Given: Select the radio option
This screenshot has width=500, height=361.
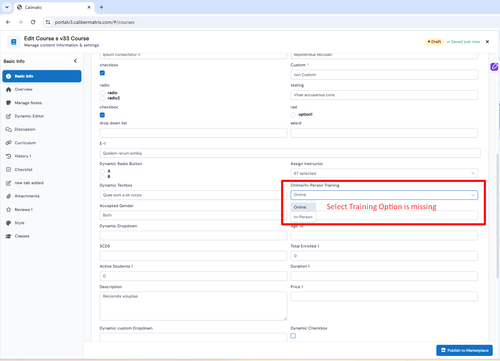Looking at the screenshot, I should click(102, 93).
